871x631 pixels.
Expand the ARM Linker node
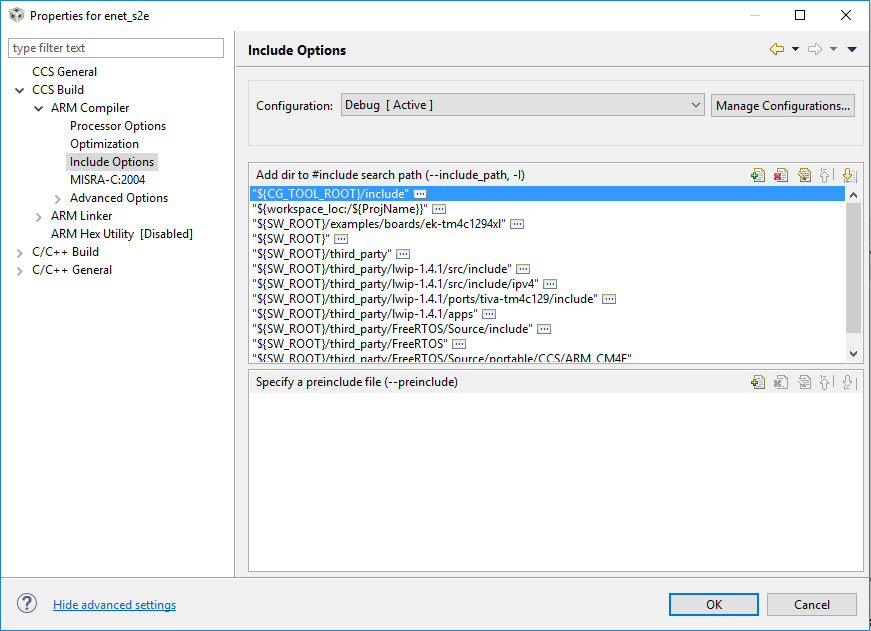pos(40,216)
